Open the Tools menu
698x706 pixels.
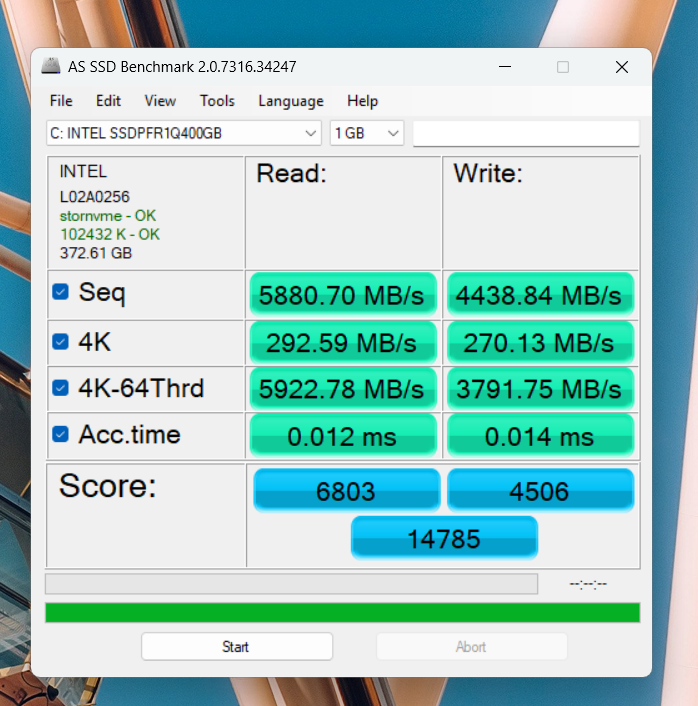click(x=217, y=101)
